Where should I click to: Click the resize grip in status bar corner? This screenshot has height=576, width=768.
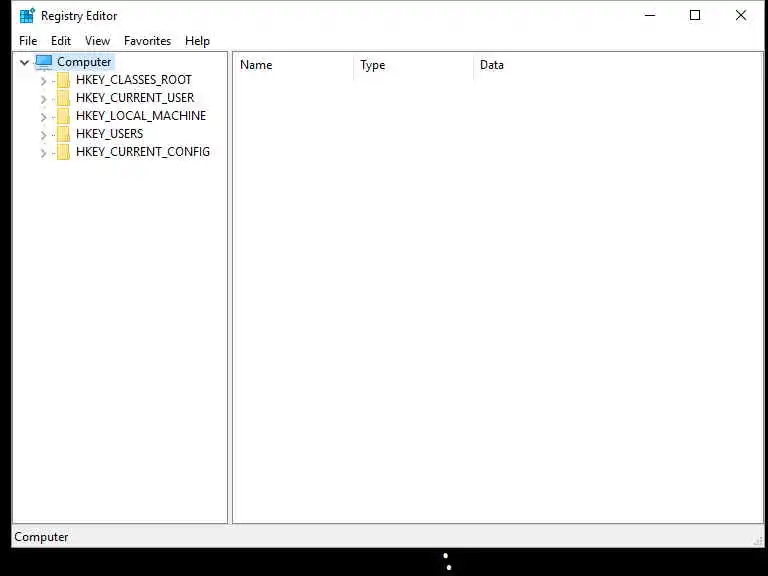tap(758, 540)
